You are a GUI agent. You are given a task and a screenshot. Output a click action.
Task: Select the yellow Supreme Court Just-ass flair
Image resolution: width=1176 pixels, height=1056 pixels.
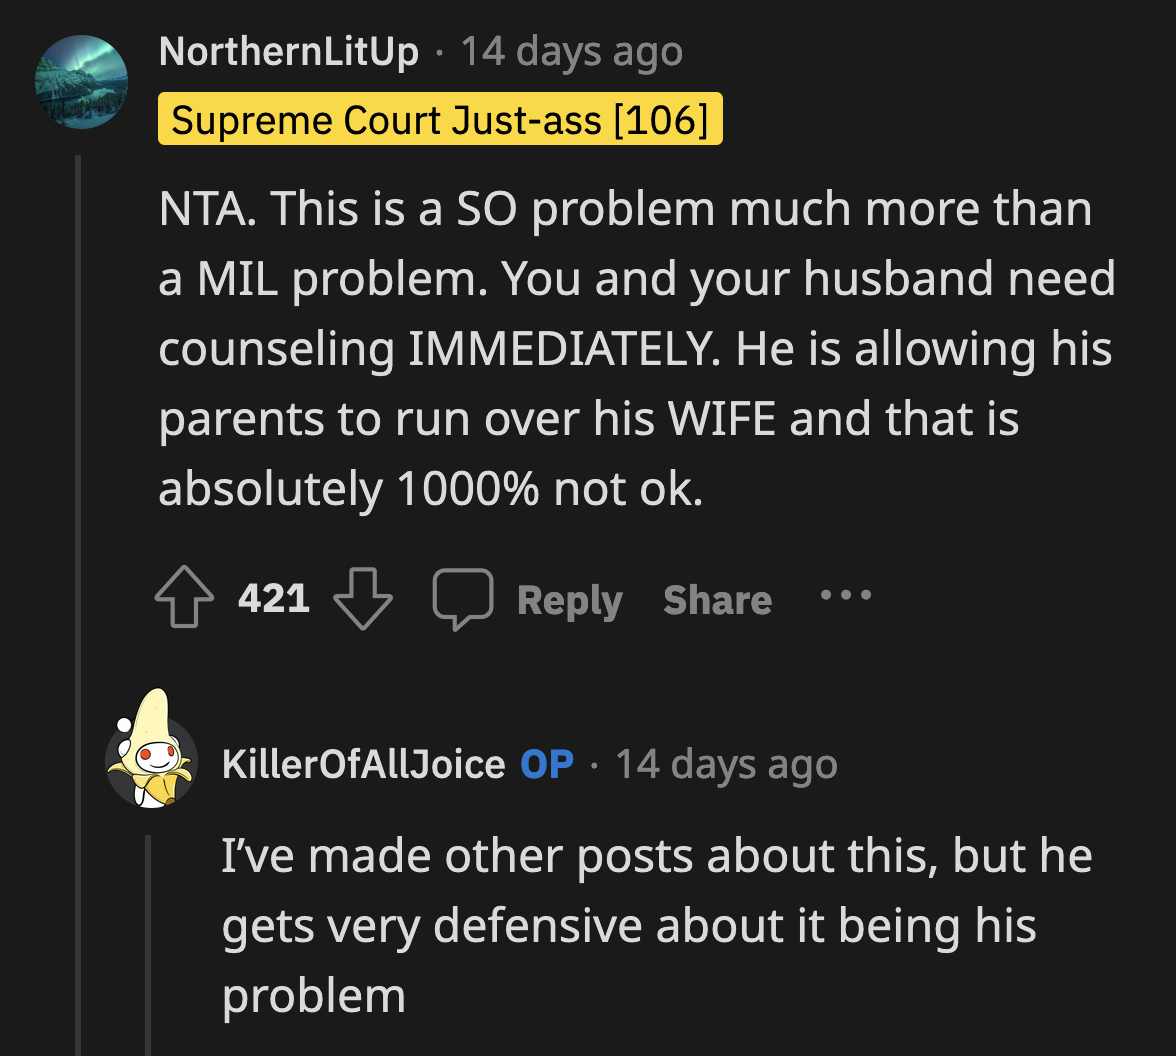[x=440, y=119]
